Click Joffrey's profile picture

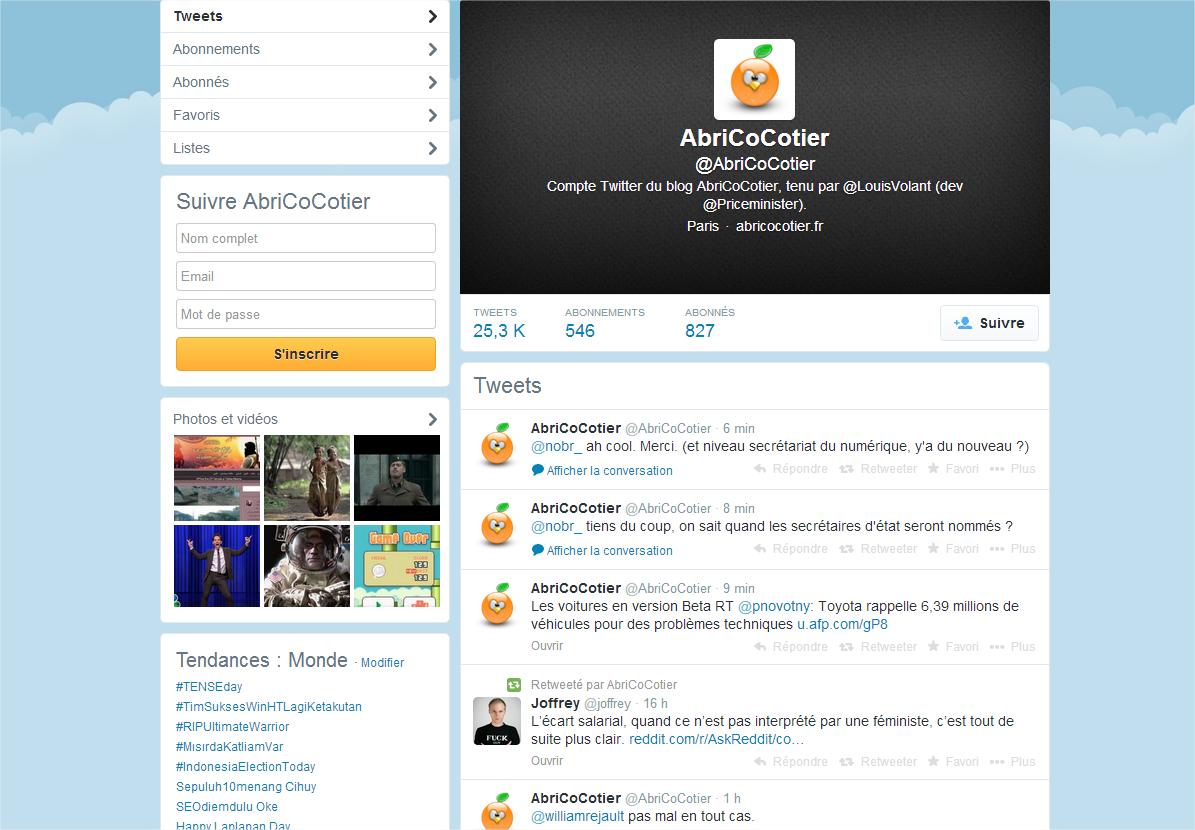[497, 721]
